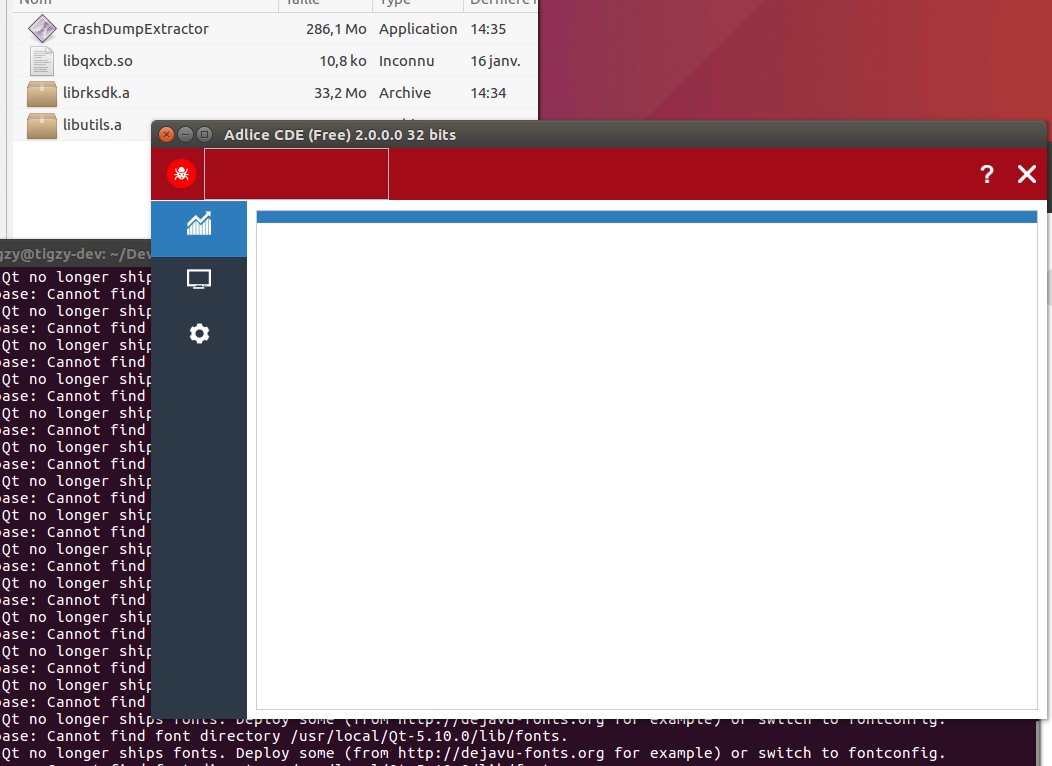Image resolution: width=1052 pixels, height=766 pixels.
Task: Click the white X in red header
Action: (1027, 174)
